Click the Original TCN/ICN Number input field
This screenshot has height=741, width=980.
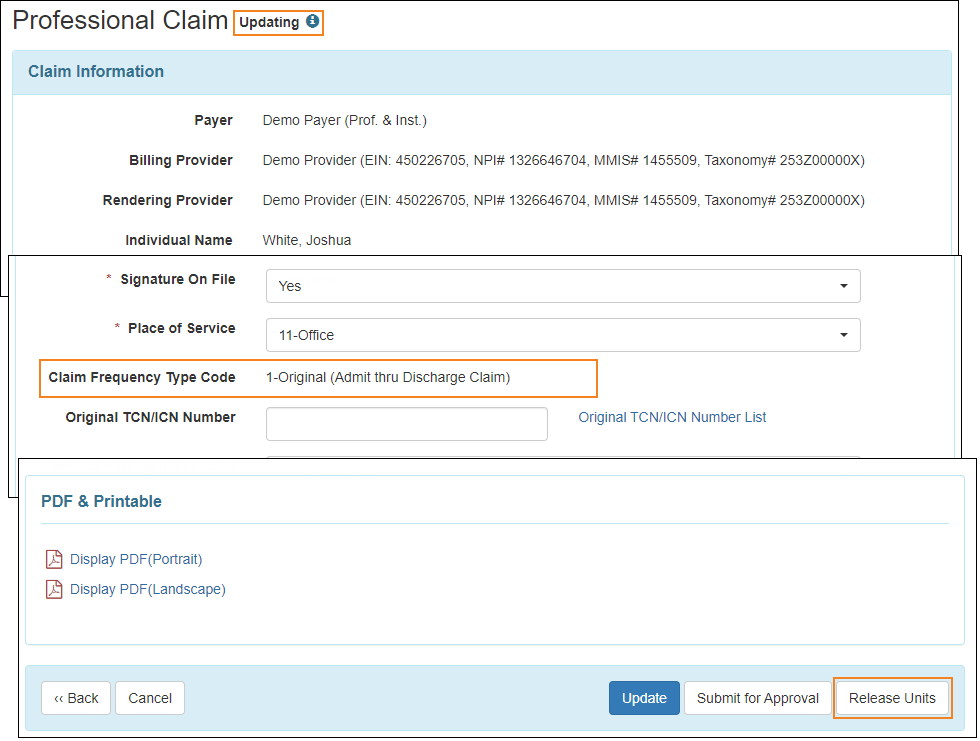point(406,423)
